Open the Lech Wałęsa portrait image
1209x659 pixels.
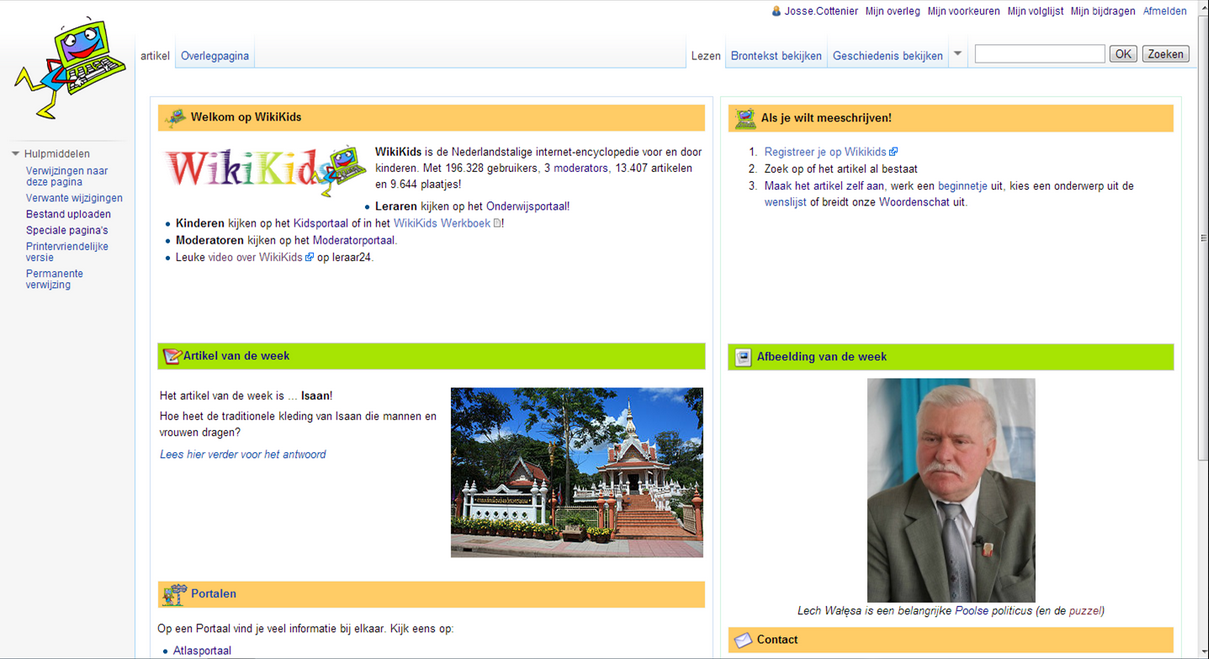pos(951,490)
